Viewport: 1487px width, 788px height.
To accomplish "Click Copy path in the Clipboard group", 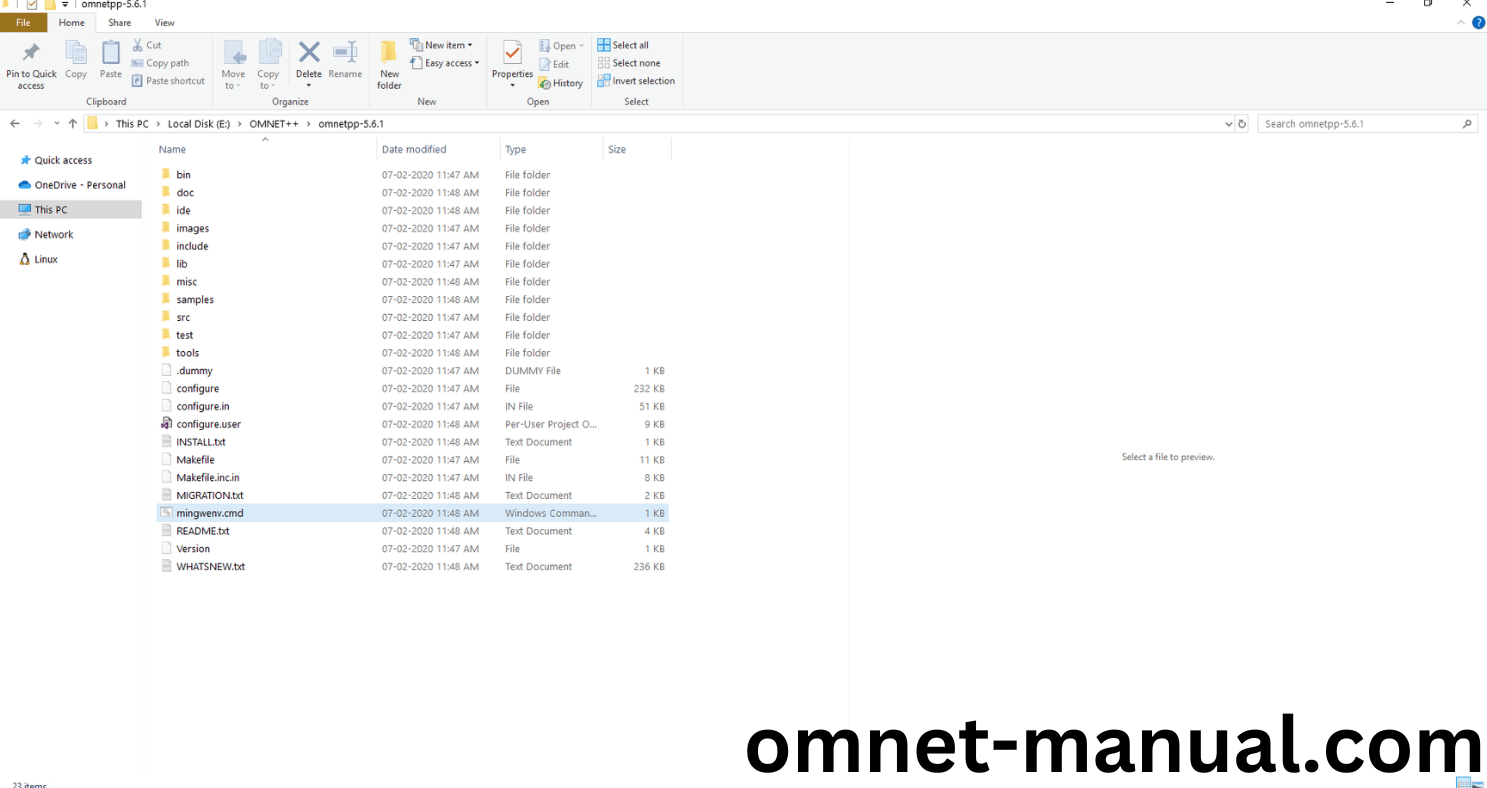I will (x=160, y=63).
